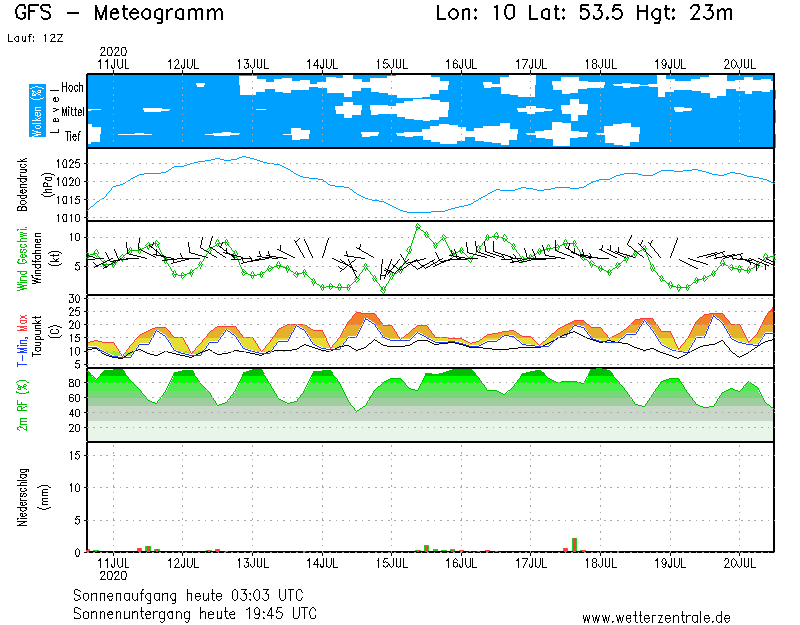Click the "25" tick on the temperature axis
The image size is (800, 625).
(x=74, y=312)
